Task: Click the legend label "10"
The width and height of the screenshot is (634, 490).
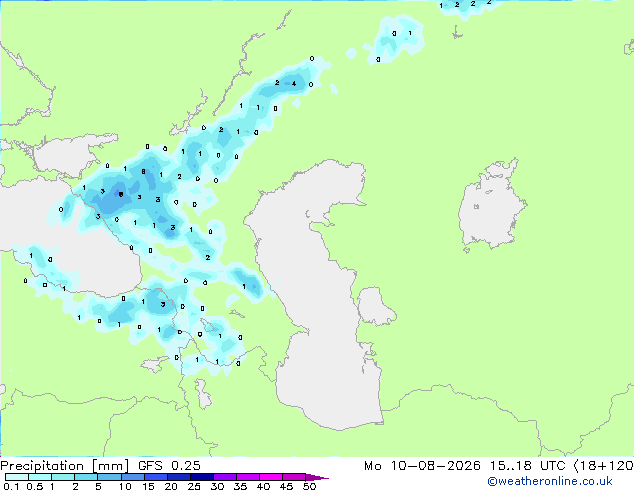Action: pos(125,486)
